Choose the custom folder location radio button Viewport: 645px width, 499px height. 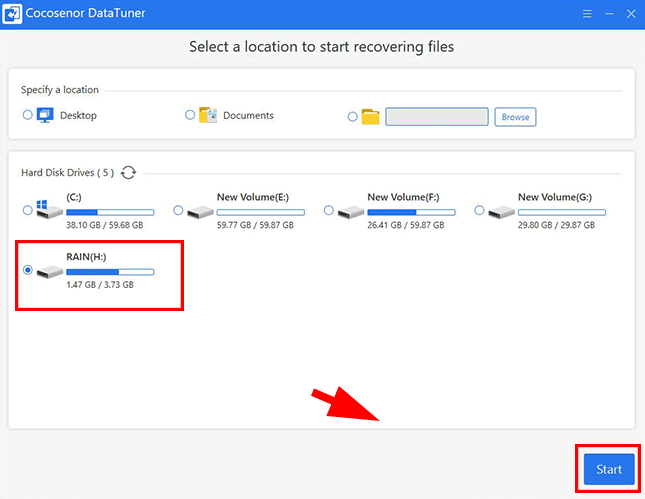click(x=352, y=117)
